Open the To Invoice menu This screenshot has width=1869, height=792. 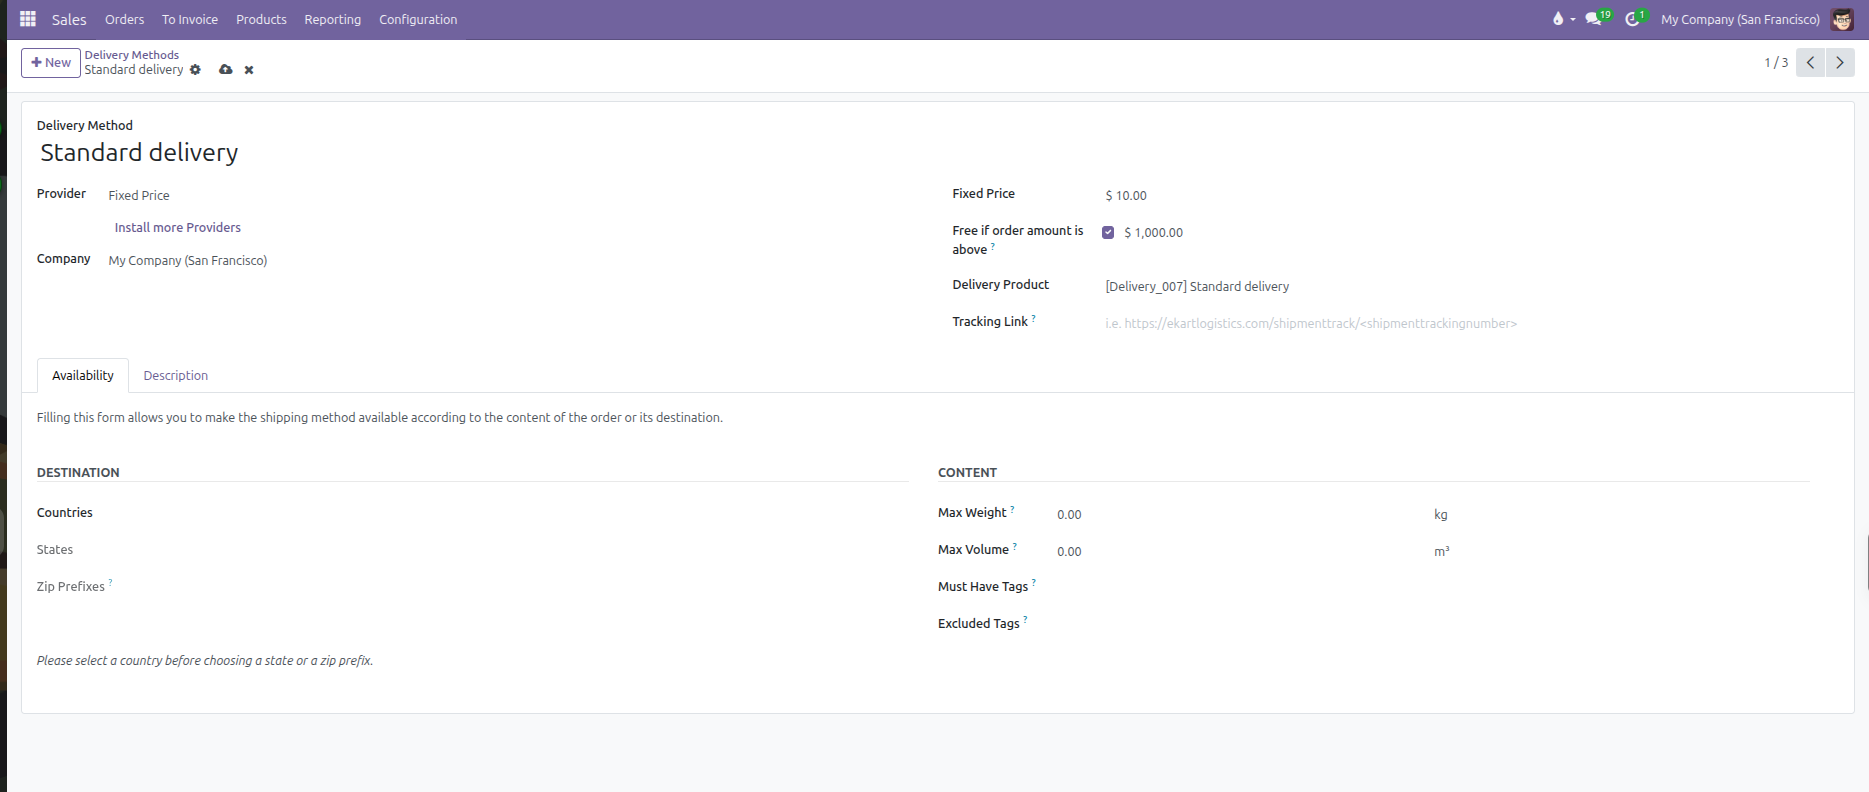click(x=190, y=19)
